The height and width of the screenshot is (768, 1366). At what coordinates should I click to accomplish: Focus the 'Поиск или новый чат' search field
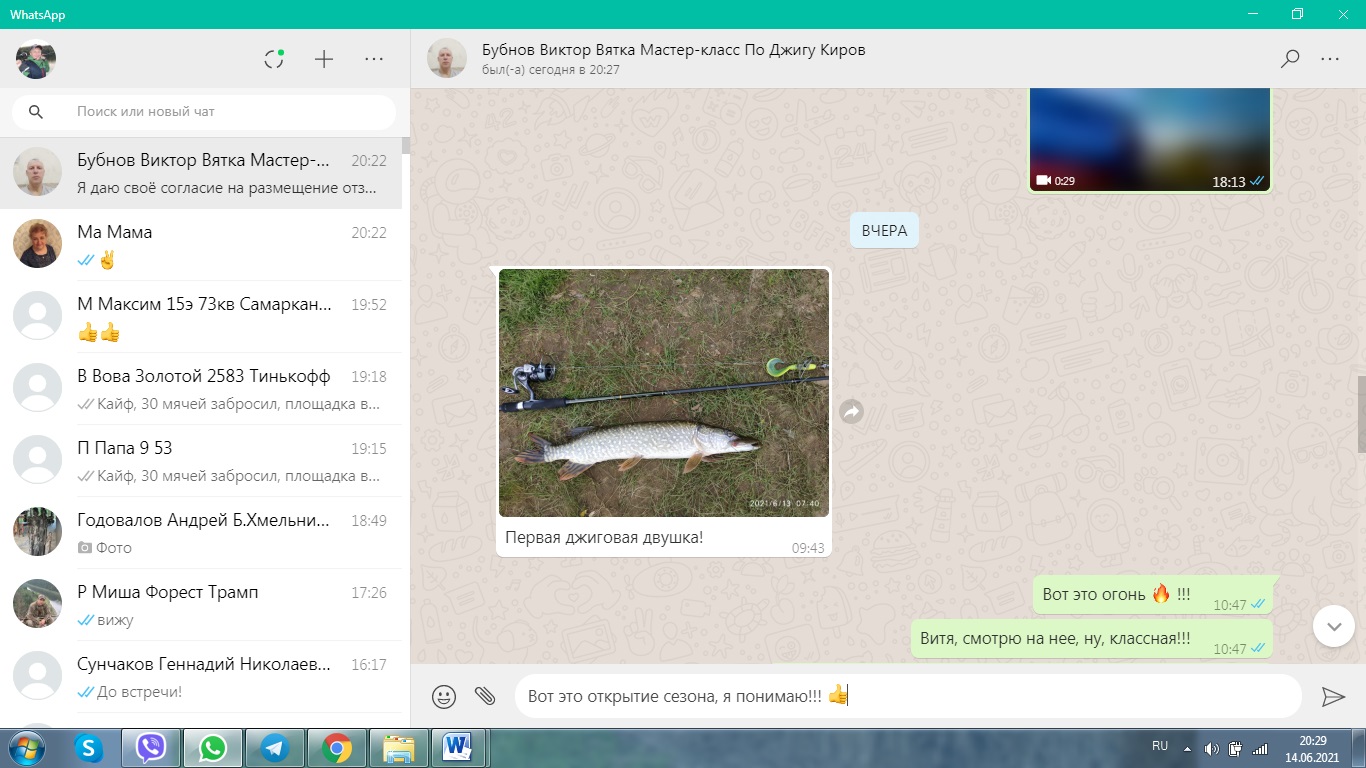click(204, 112)
